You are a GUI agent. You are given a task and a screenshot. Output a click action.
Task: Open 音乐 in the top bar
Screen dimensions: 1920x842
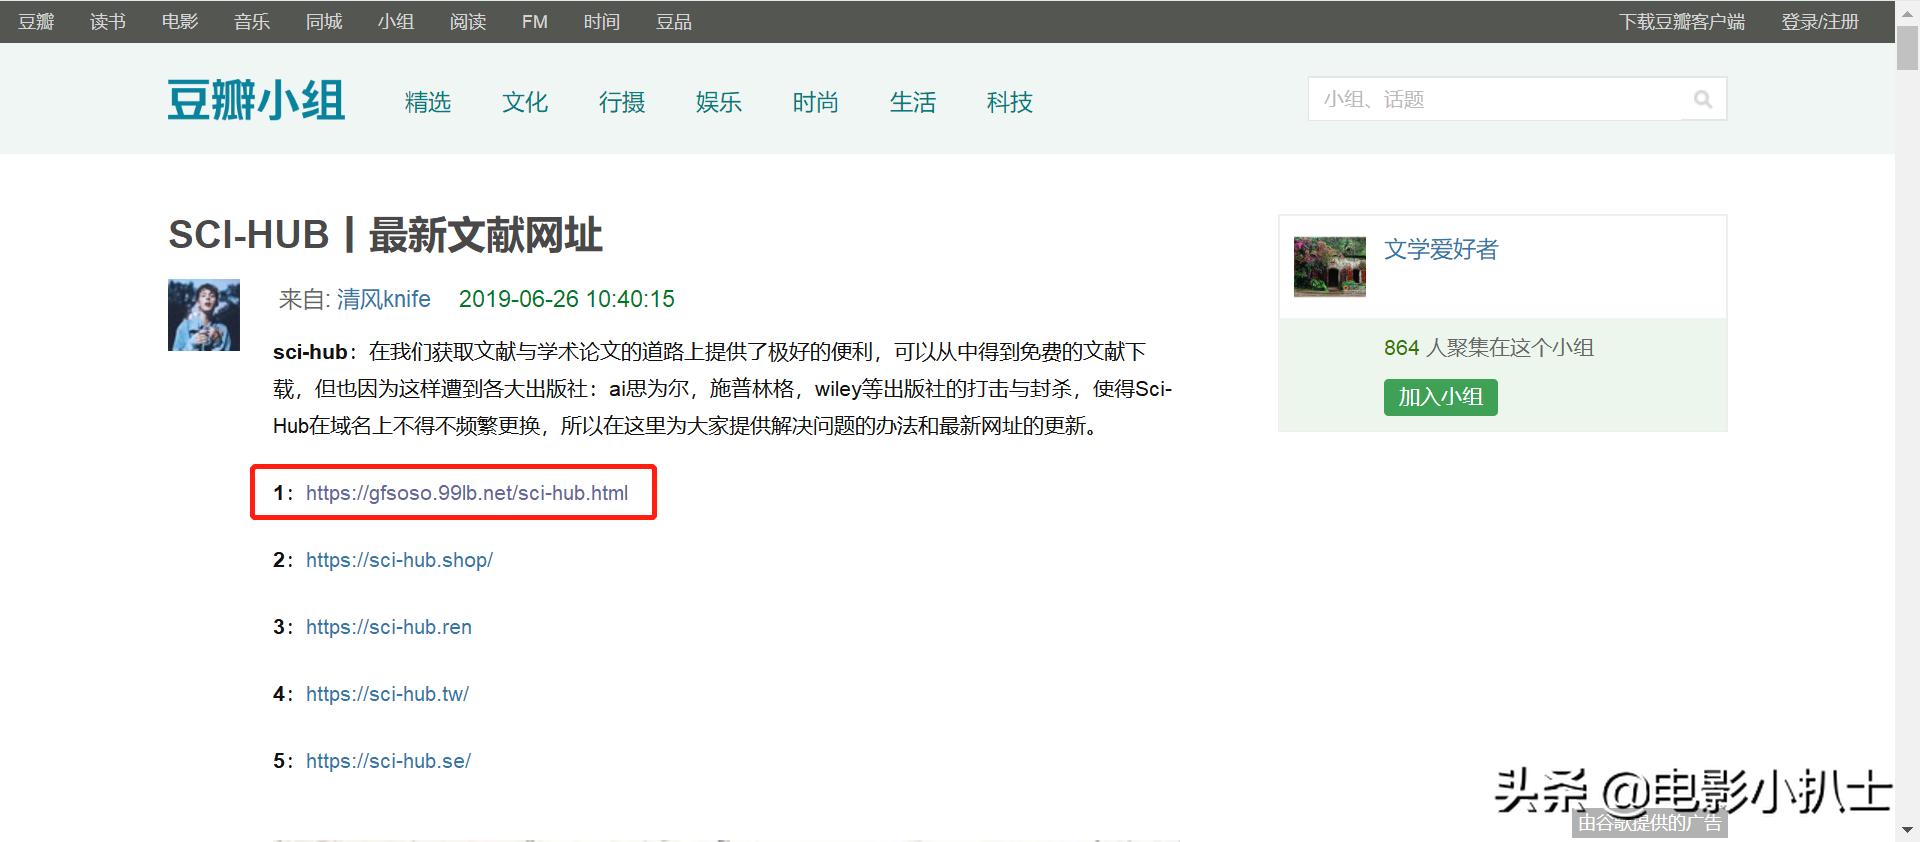[252, 21]
